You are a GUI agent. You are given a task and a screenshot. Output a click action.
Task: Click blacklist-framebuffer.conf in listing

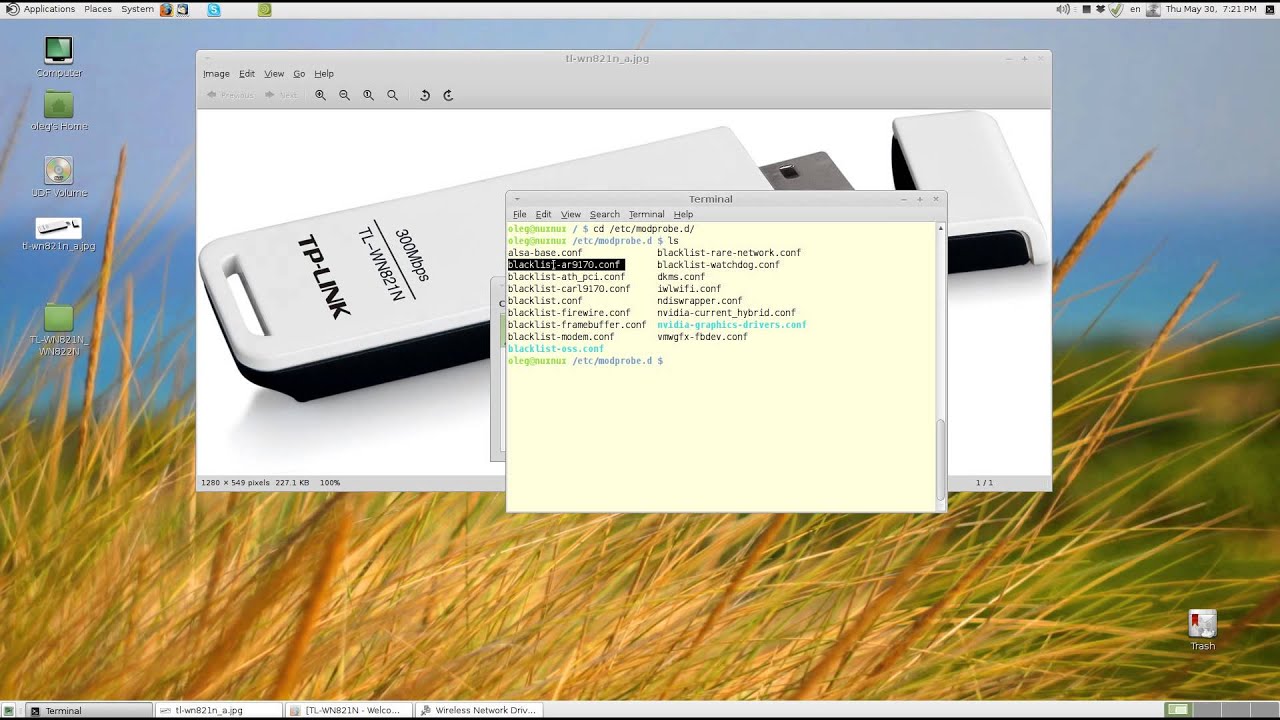click(577, 325)
